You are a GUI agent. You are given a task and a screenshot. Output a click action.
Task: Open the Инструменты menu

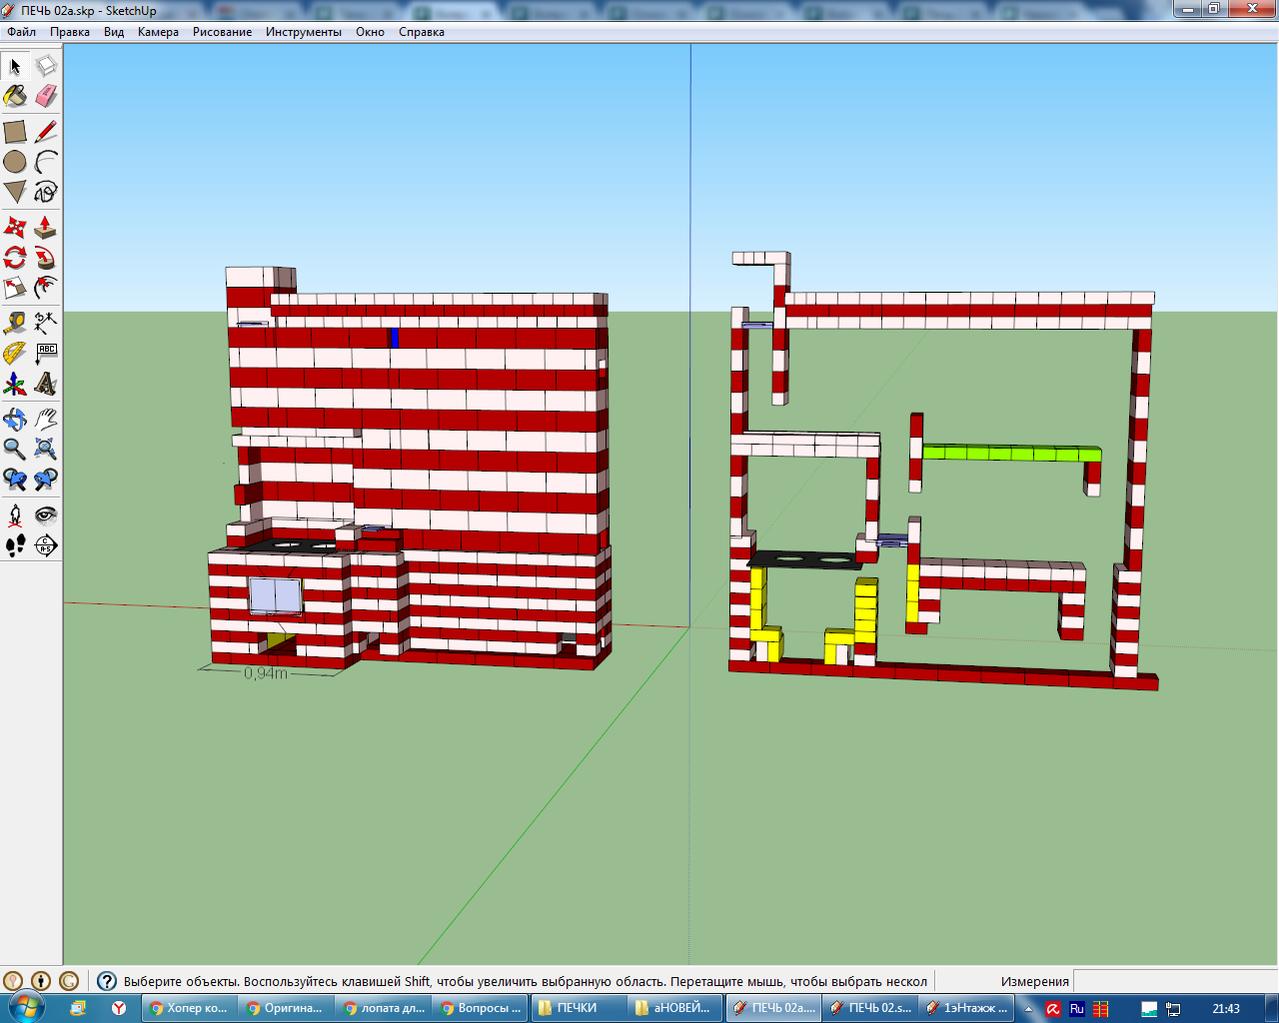[303, 32]
